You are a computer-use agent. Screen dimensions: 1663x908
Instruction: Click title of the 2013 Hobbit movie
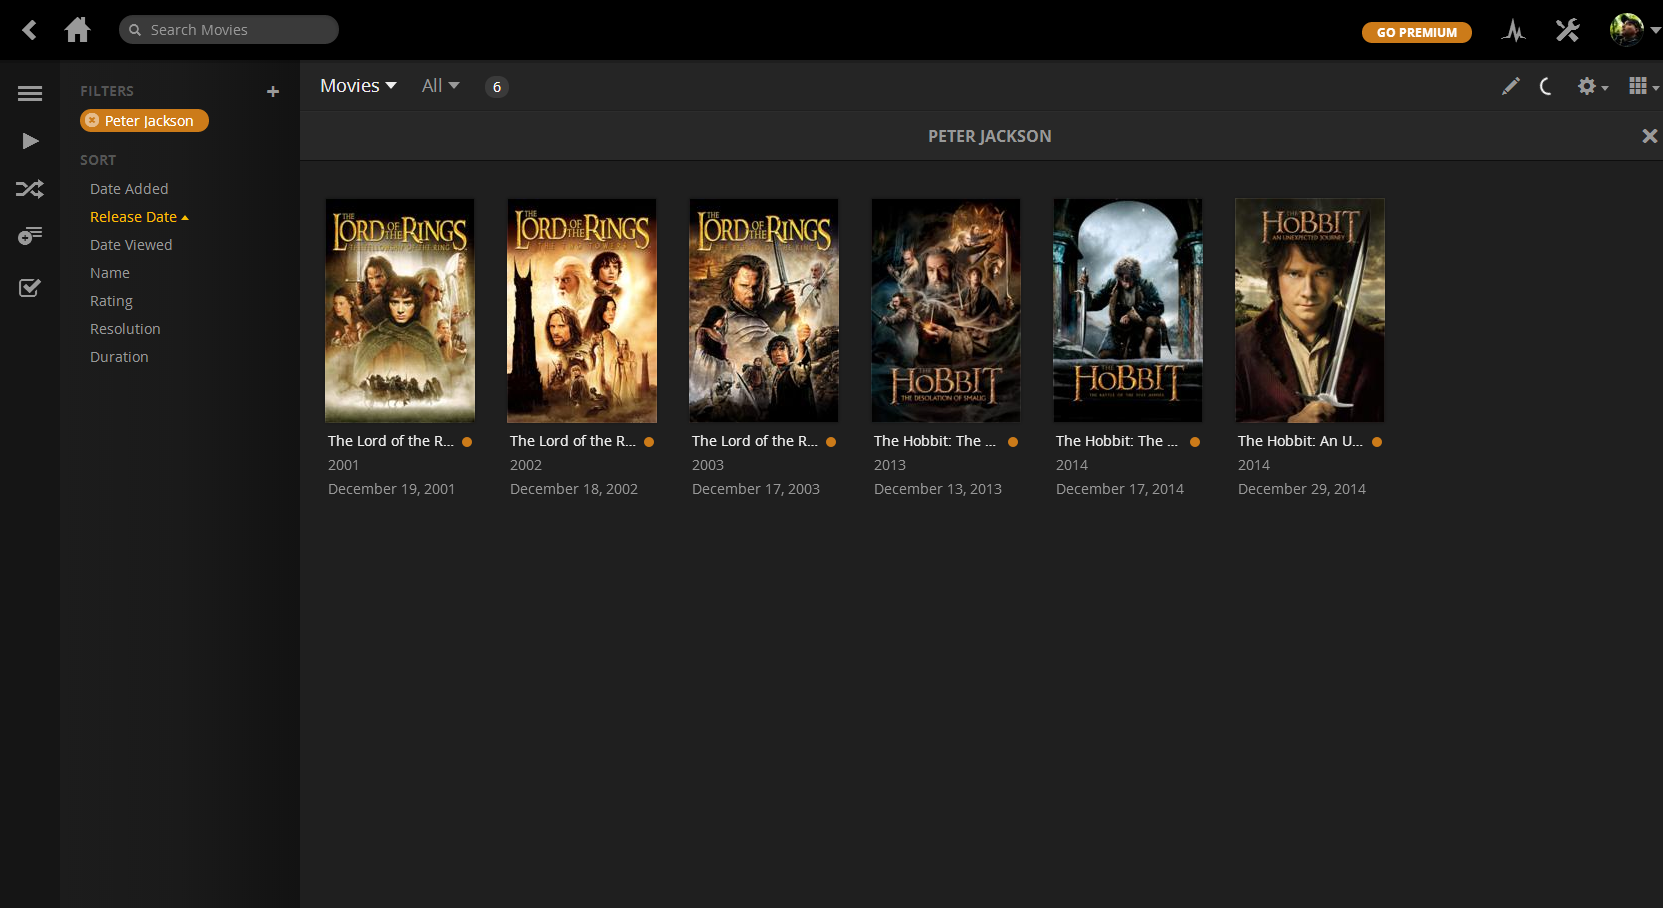[935, 441]
